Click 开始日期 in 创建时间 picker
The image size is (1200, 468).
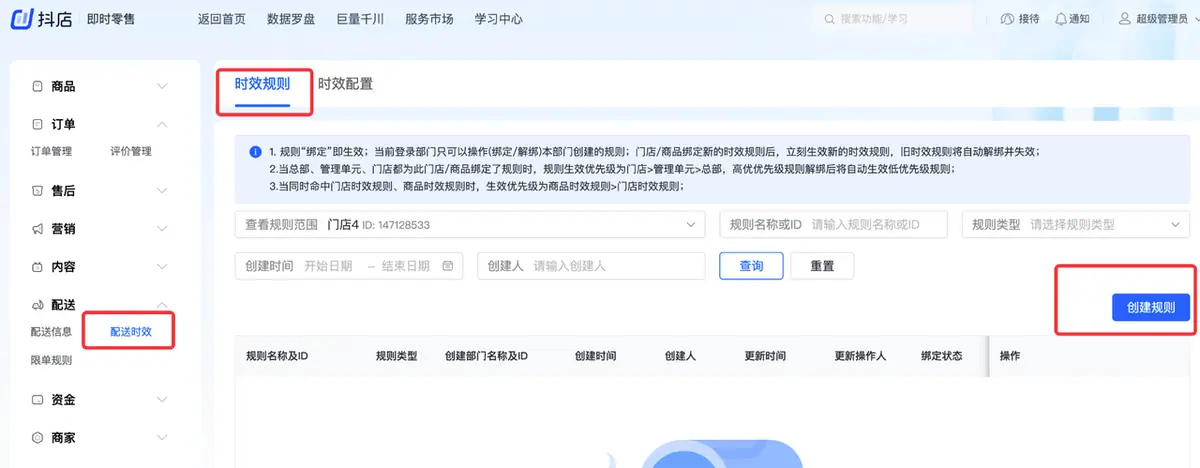[x=328, y=266]
